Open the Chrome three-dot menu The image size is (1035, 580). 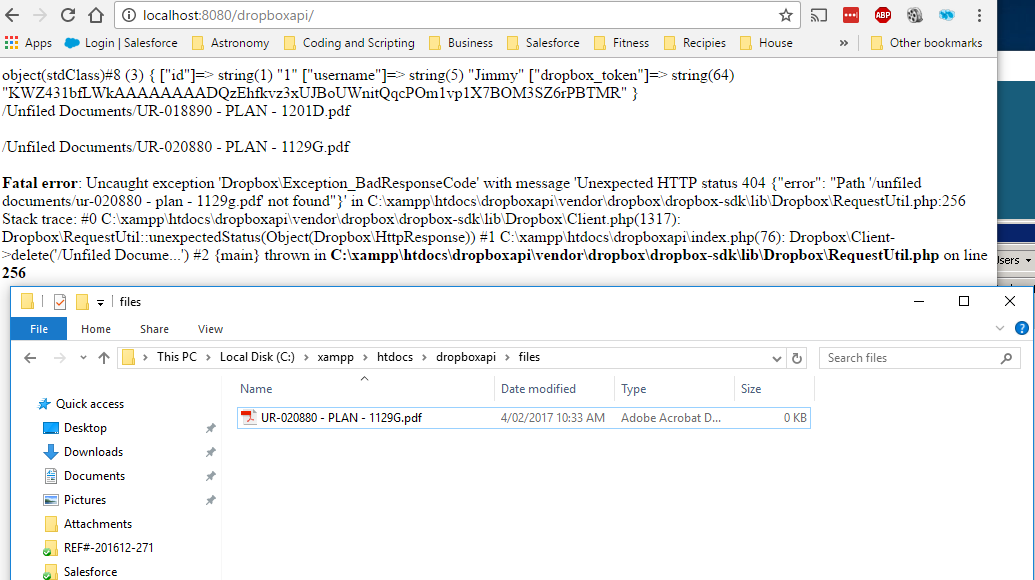pyautogui.click(x=979, y=15)
